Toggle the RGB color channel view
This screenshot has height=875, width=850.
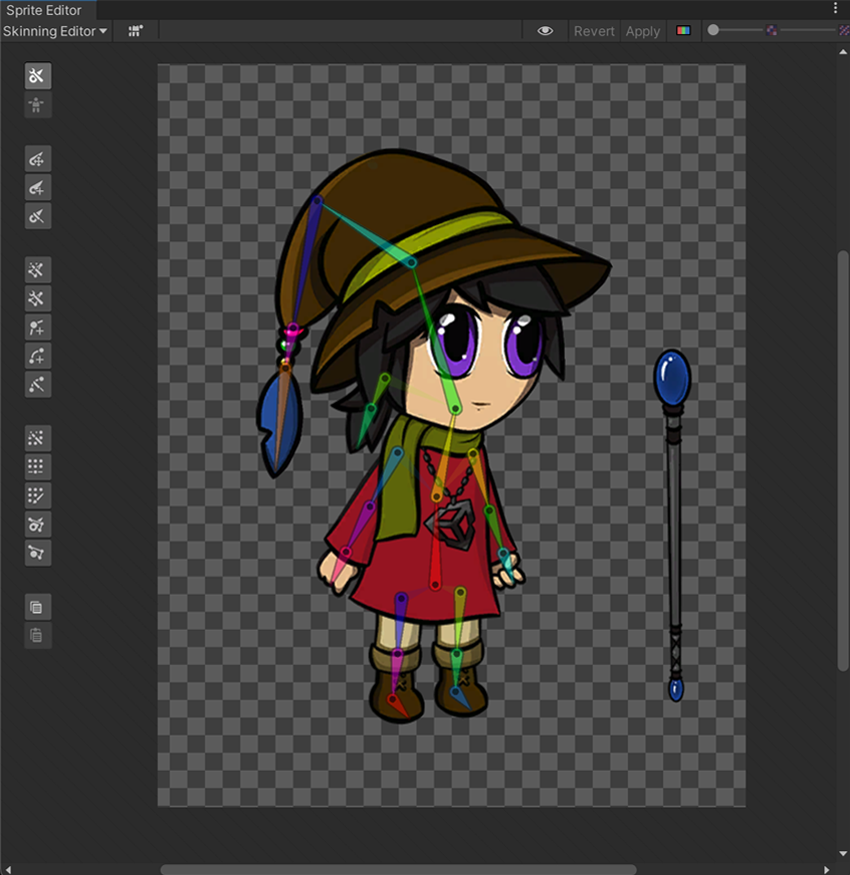[684, 31]
